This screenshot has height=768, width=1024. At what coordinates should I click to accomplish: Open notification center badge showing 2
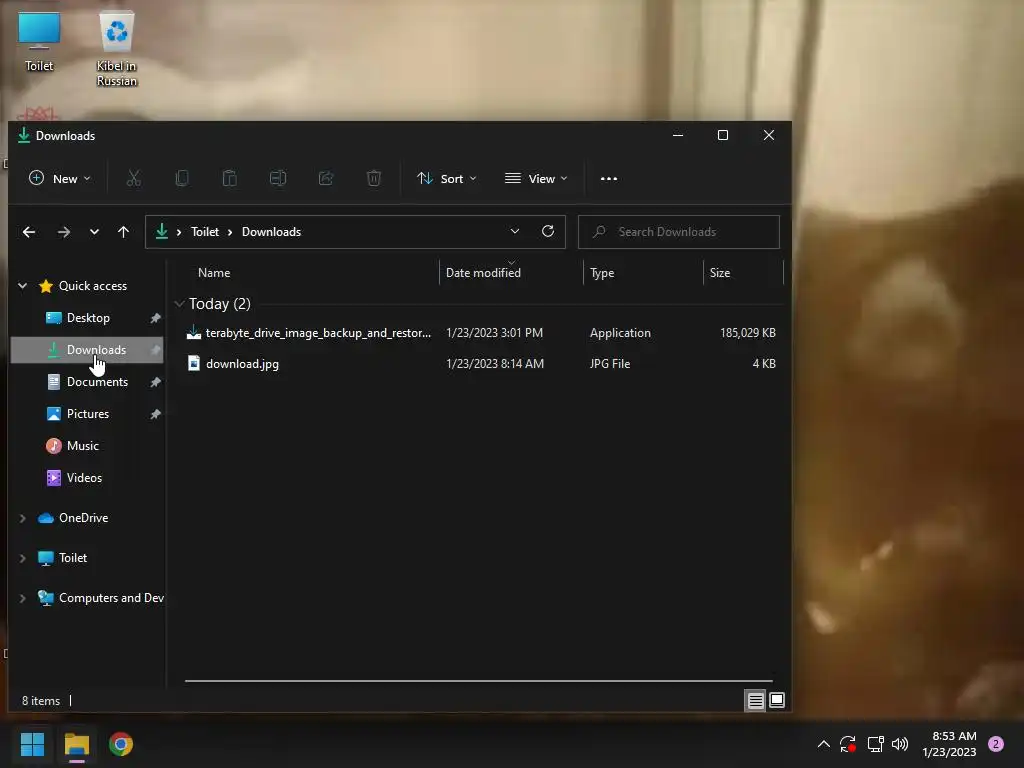click(x=996, y=744)
